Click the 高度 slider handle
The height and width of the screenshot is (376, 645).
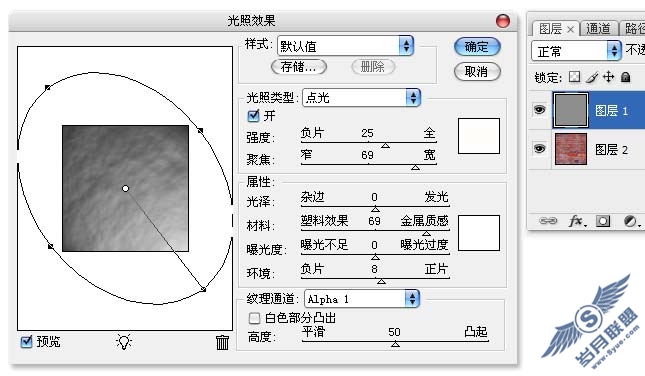click(x=395, y=344)
